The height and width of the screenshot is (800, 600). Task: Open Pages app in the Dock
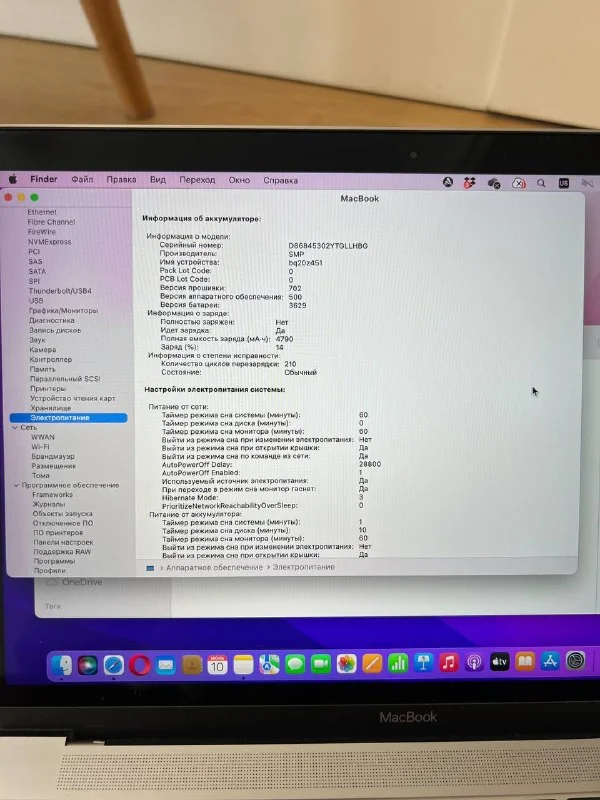[x=372, y=664]
